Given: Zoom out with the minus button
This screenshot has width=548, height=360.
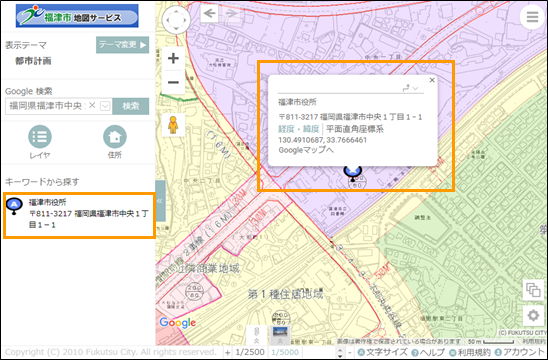Looking at the screenshot, I should pyautogui.click(x=173, y=82).
